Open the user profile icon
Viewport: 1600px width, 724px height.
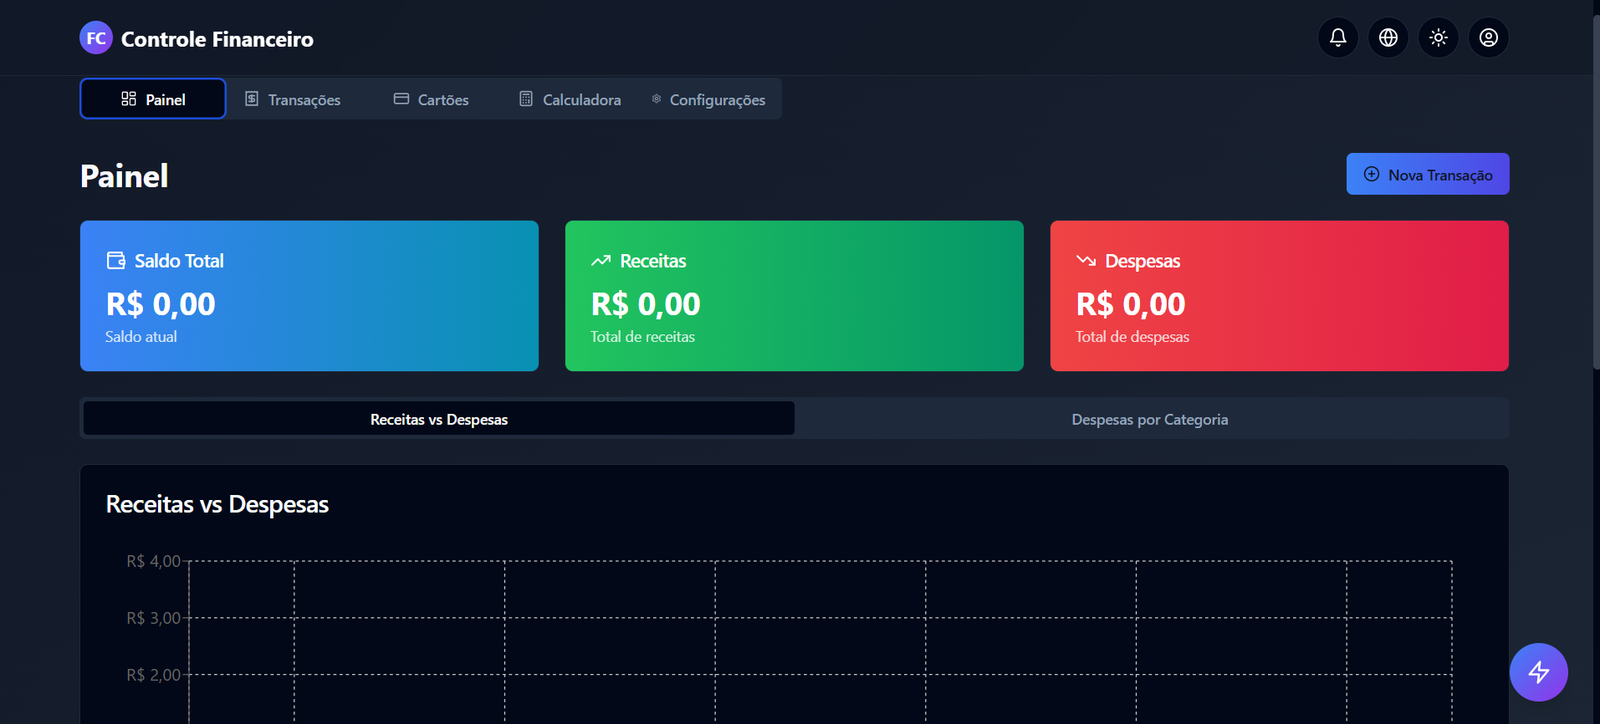click(x=1488, y=38)
